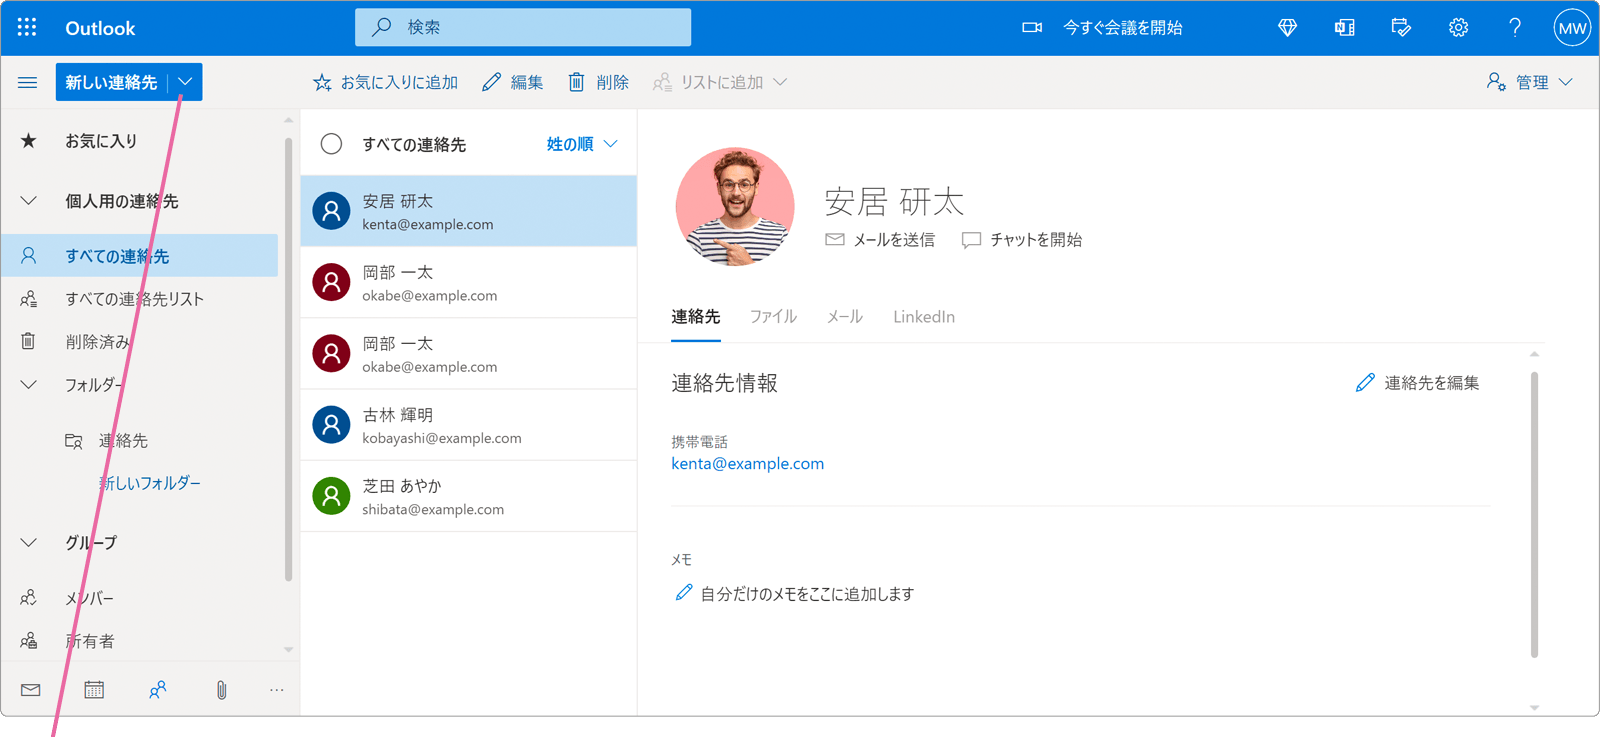Image resolution: width=1600 pixels, height=737 pixels.
Task: Switch to 連絡先 tab
Action: tap(696, 317)
